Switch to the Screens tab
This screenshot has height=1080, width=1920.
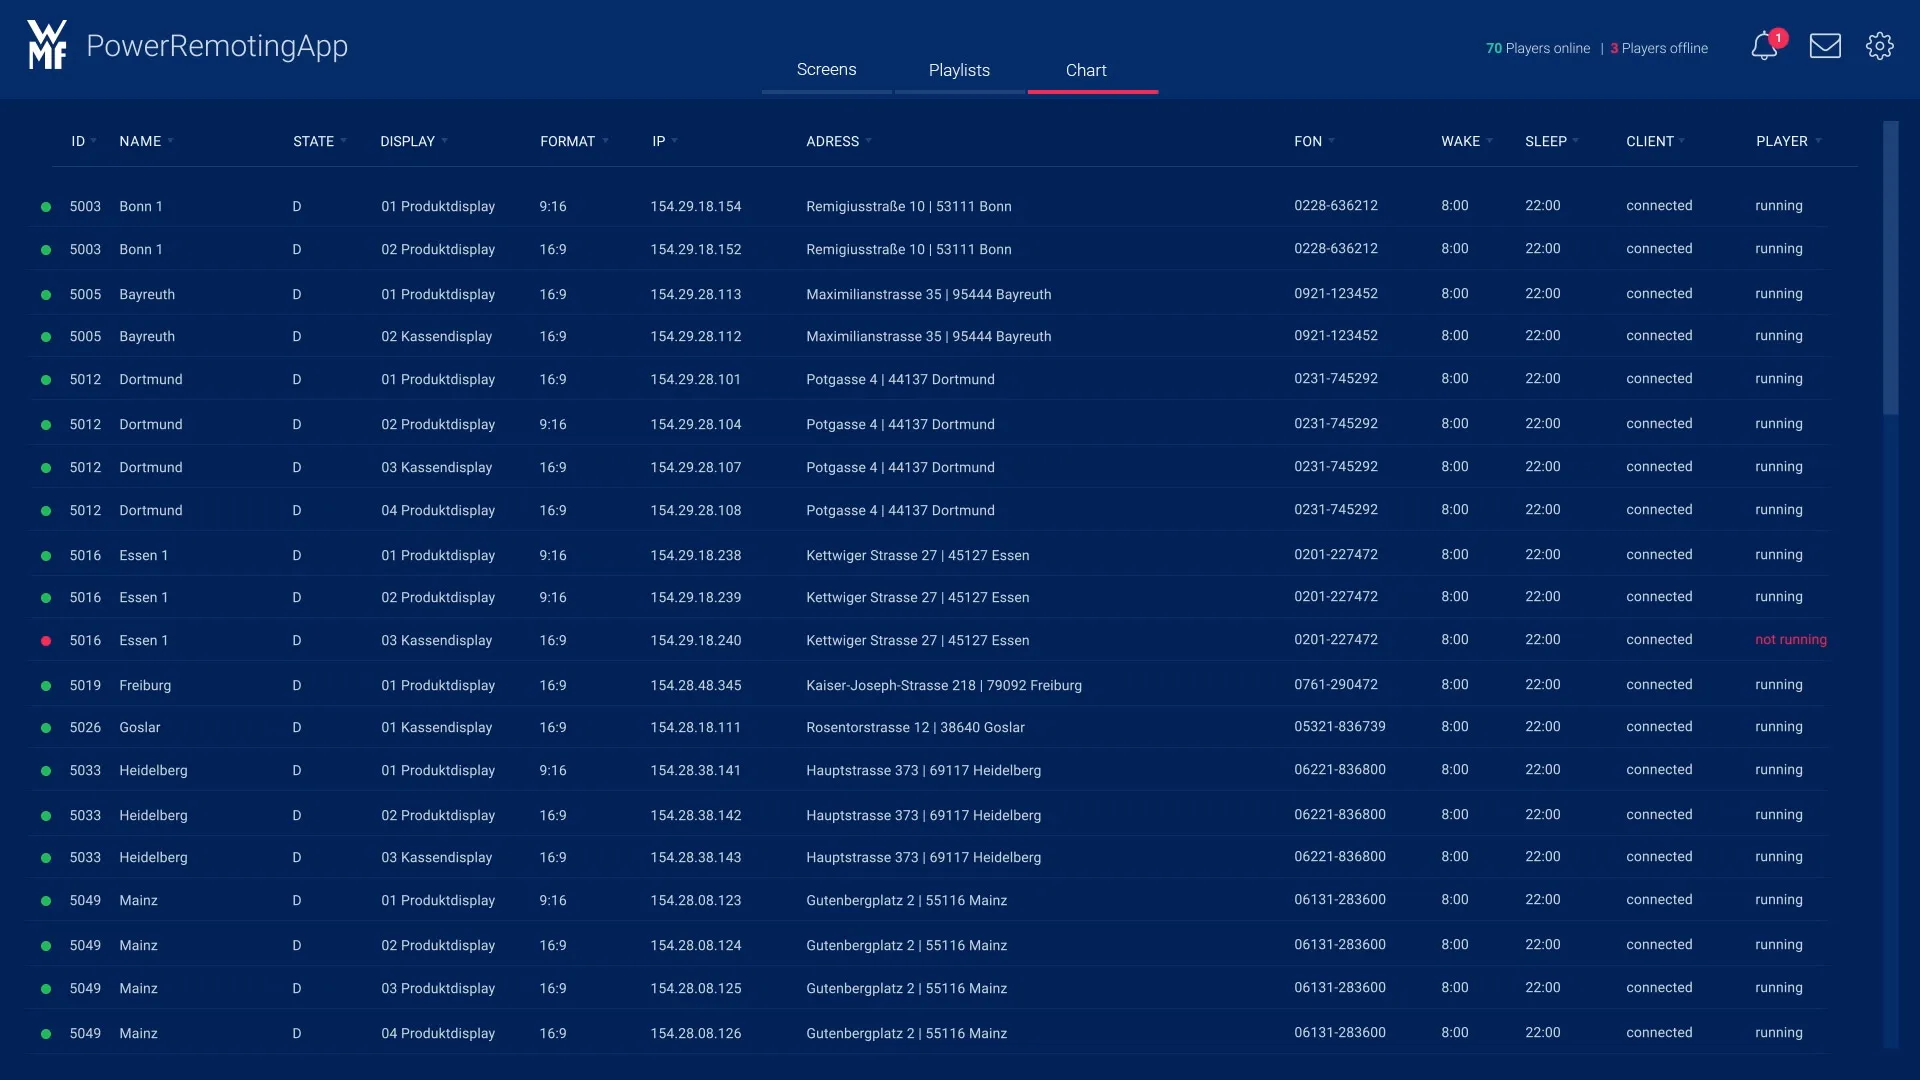pyautogui.click(x=826, y=70)
